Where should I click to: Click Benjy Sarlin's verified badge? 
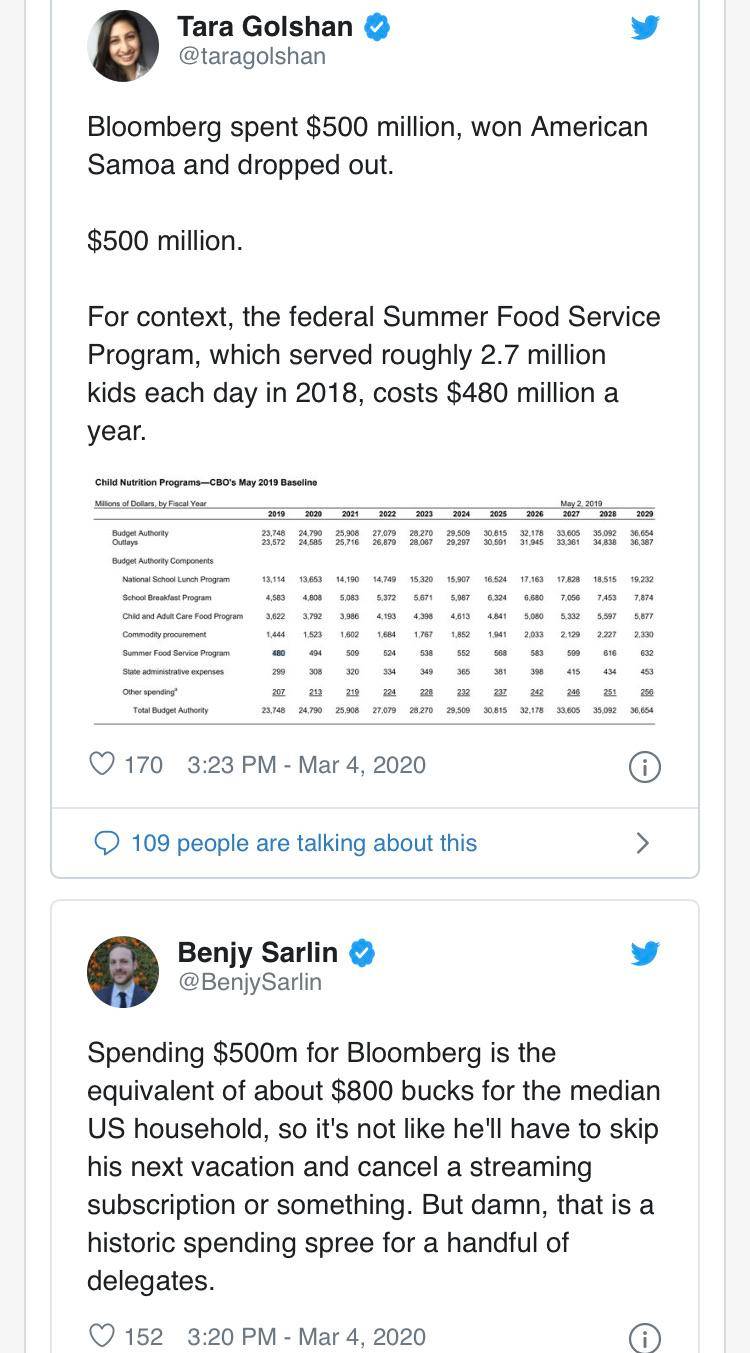point(362,953)
